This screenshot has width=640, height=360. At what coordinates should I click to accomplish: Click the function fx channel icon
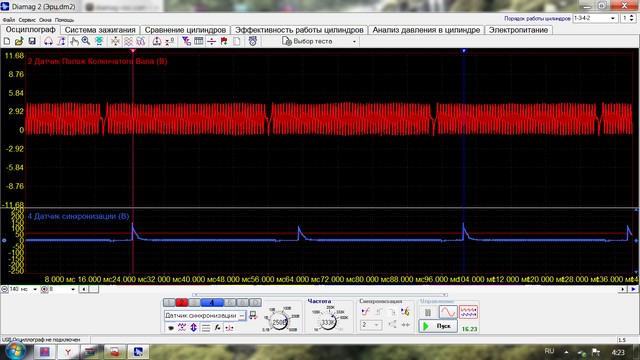218,328
